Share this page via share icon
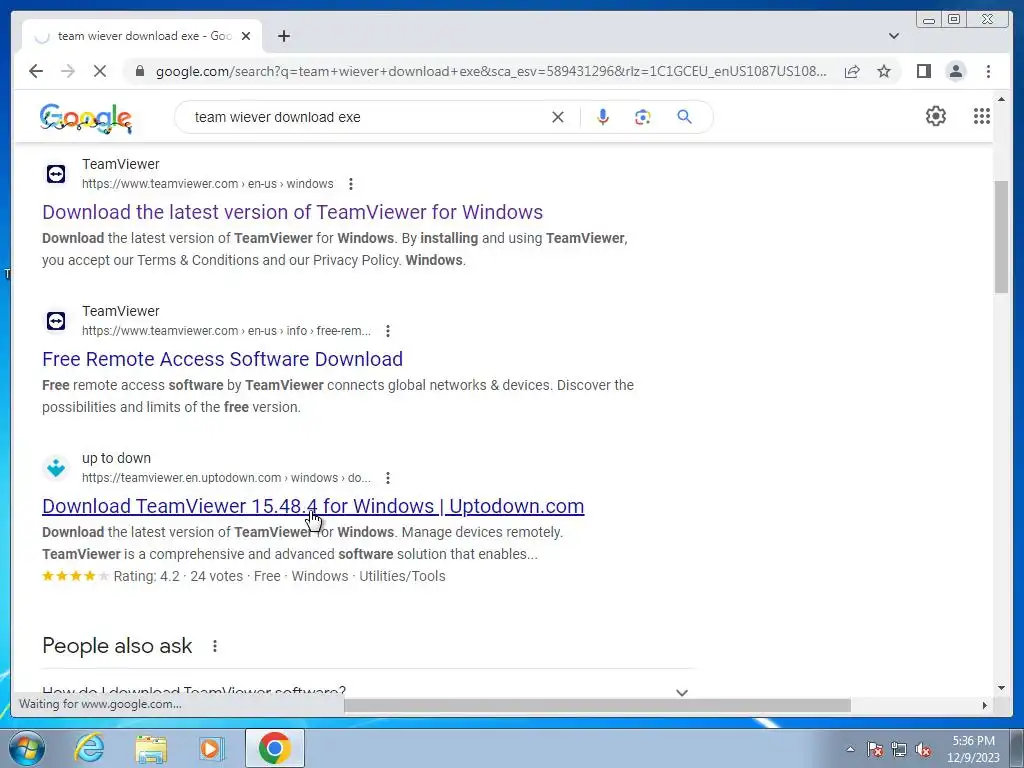The image size is (1024, 768). [x=852, y=71]
